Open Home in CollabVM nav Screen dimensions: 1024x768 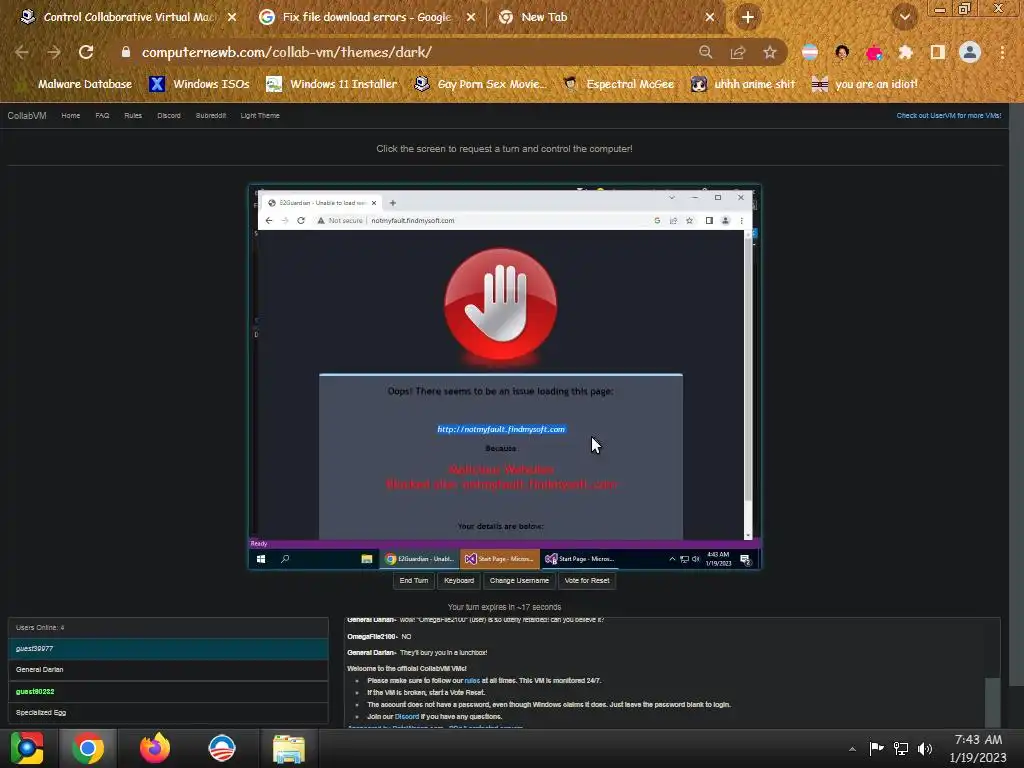[71, 116]
